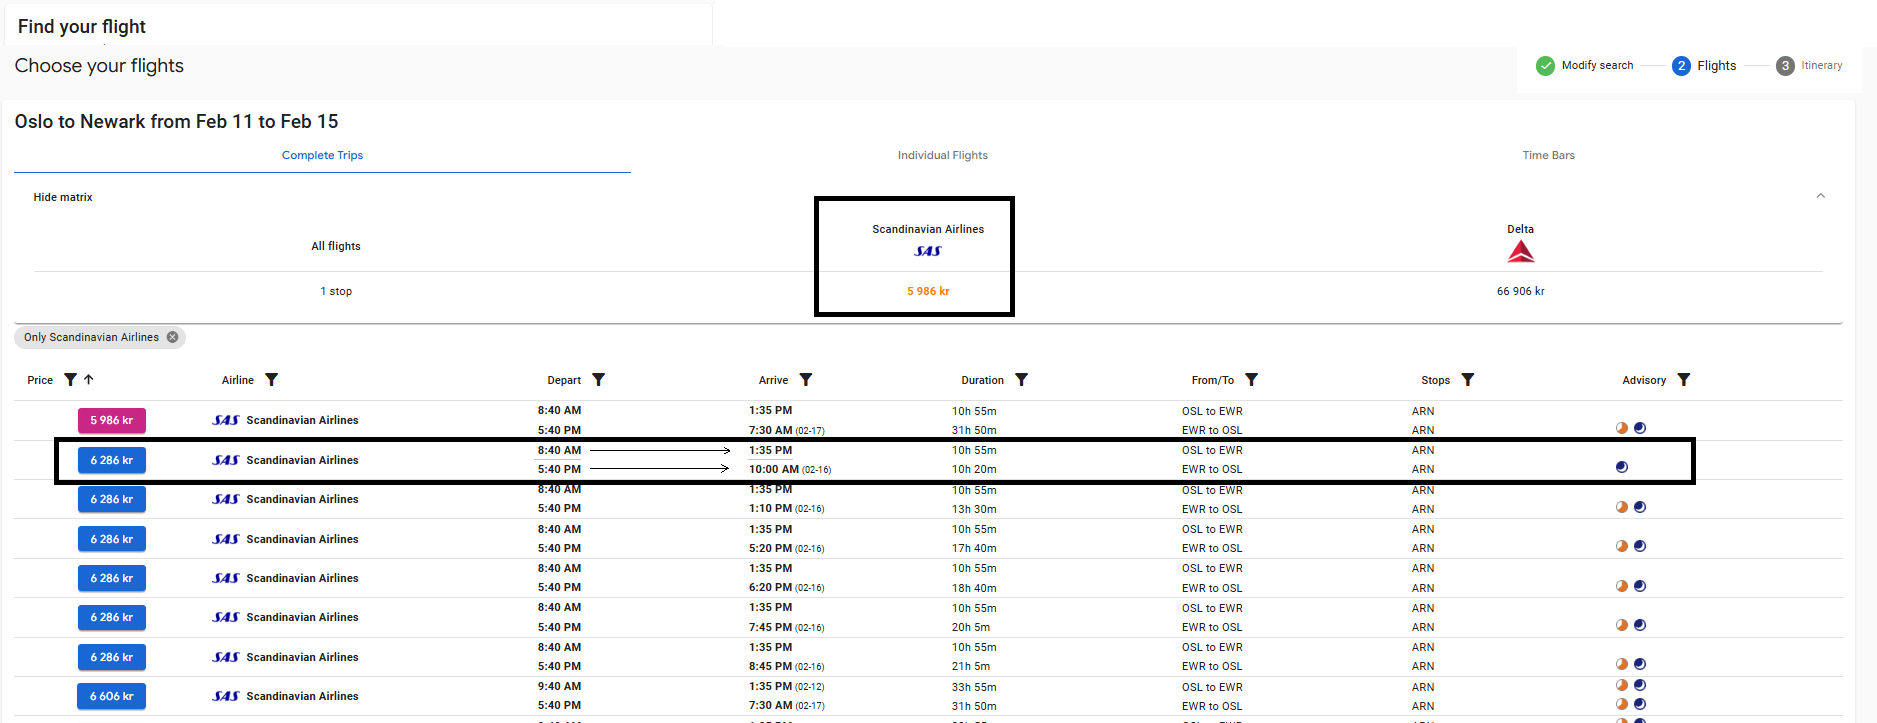Click the From/To column header label
This screenshot has width=1877, height=723.
point(1213,380)
